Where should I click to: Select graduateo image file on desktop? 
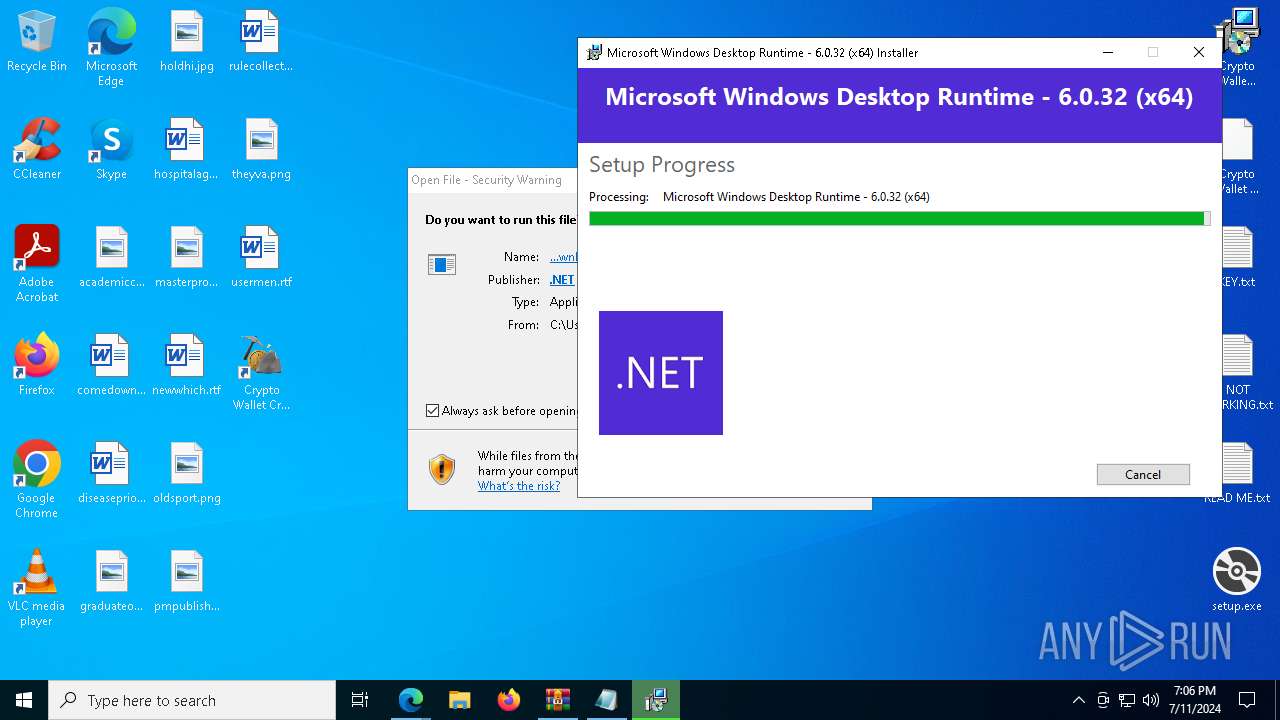[x=112, y=582]
